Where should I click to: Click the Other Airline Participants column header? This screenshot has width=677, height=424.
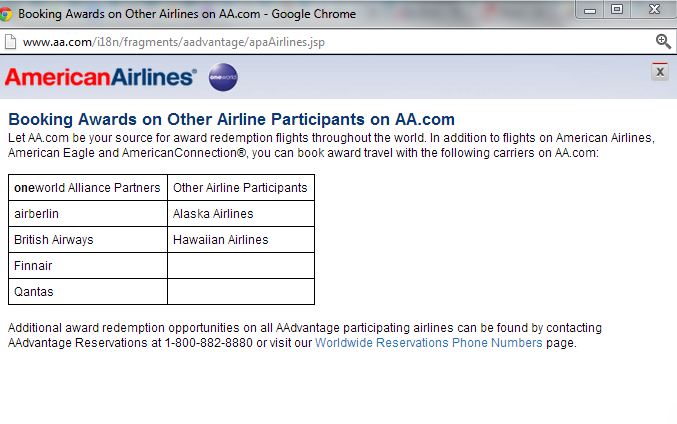click(x=241, y=188)
